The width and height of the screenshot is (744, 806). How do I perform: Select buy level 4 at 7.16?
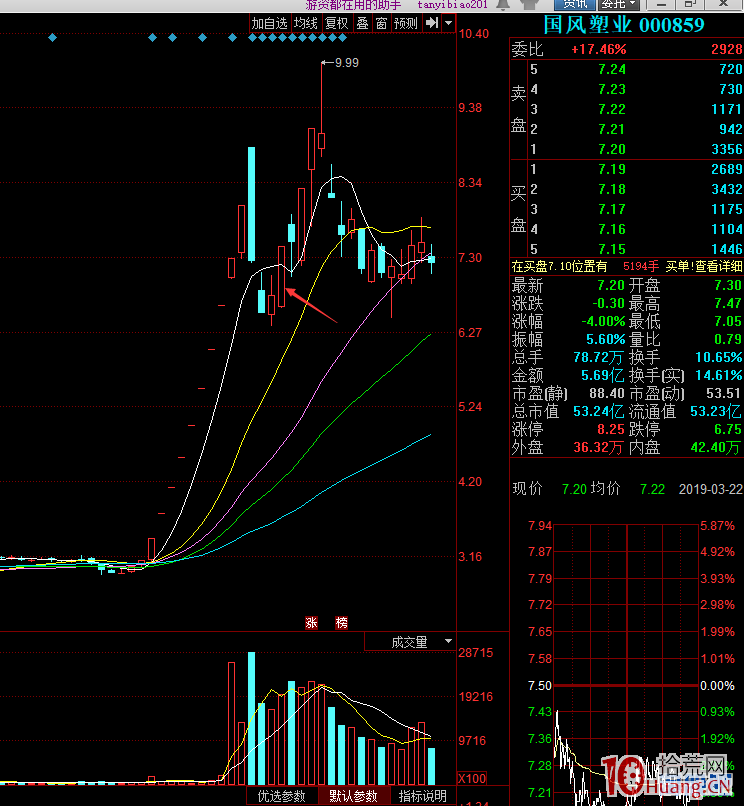[x=627, y=230]
